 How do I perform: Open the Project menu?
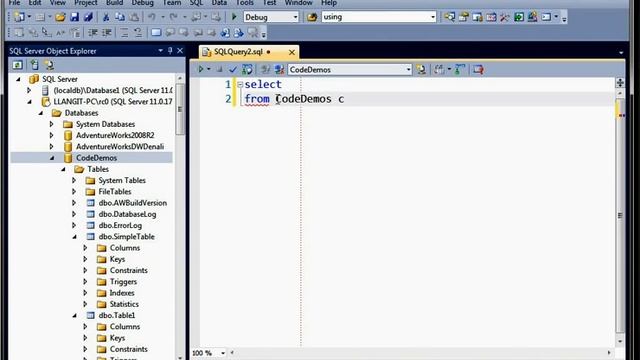click(x=85, y=3)
